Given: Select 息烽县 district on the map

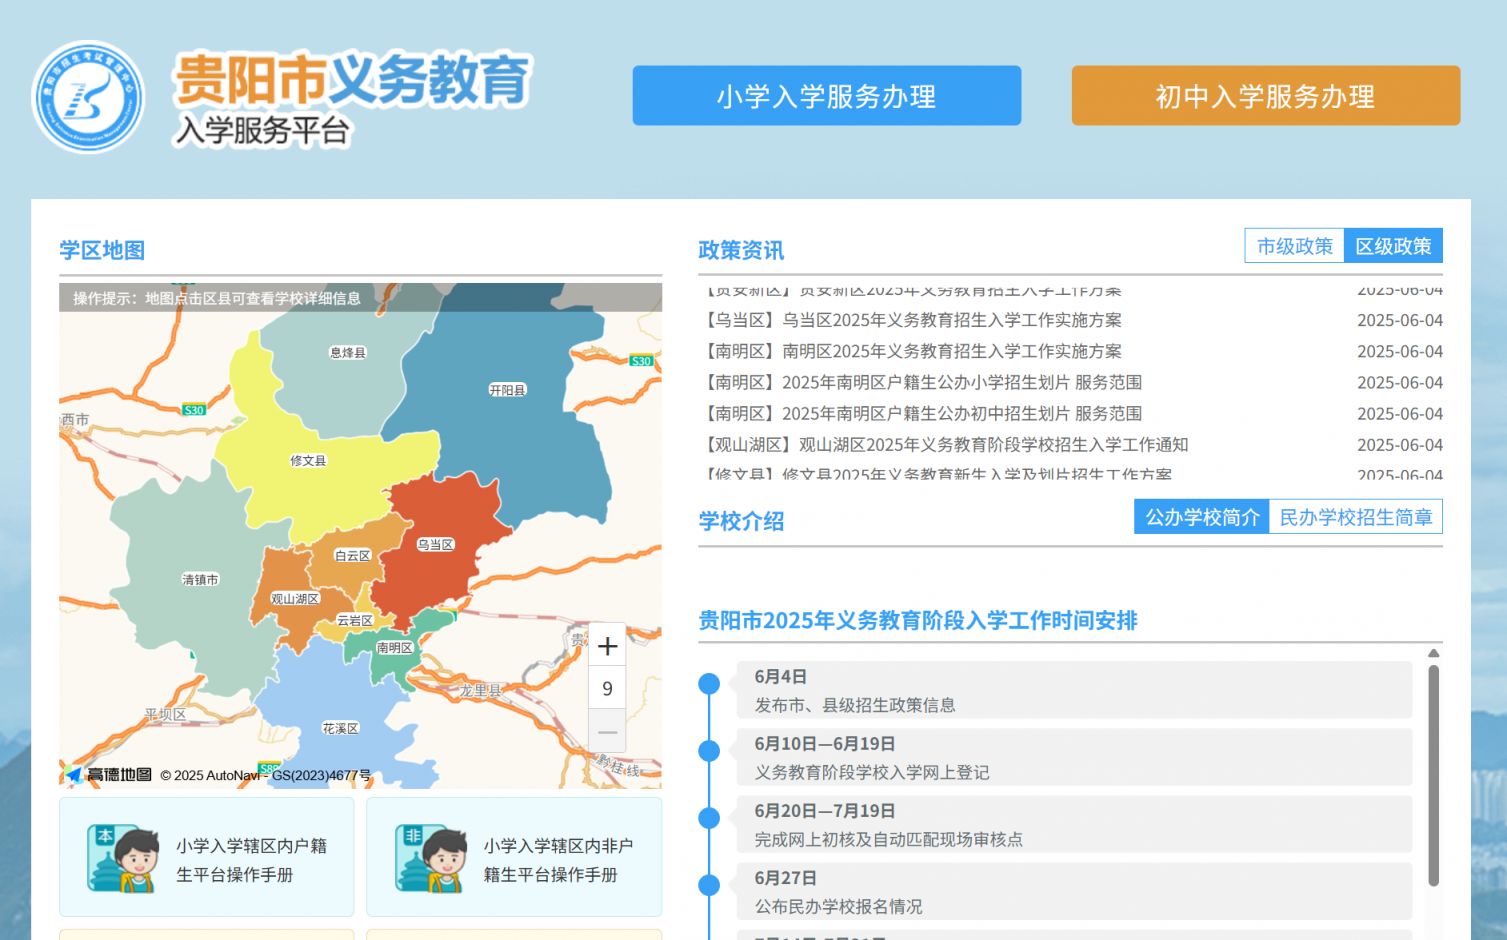Looking at the screenshot, I should [348, 352].
